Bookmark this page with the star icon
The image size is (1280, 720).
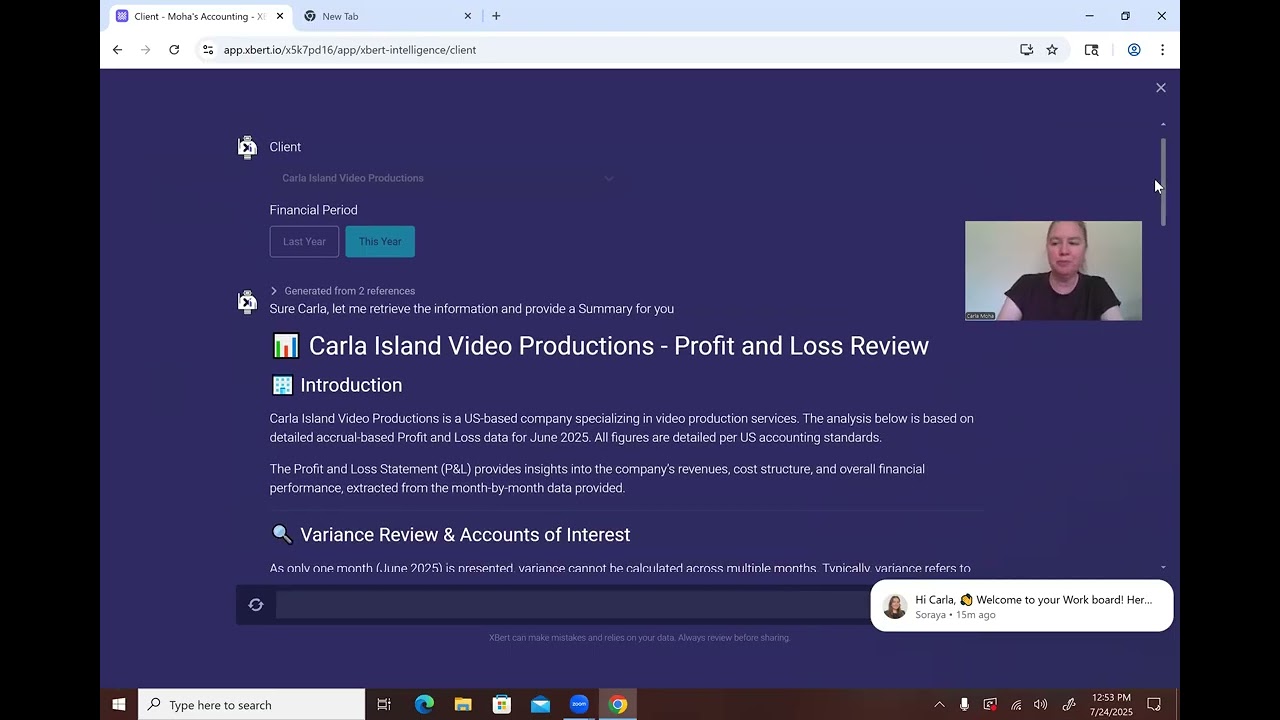pos(1052,50)
